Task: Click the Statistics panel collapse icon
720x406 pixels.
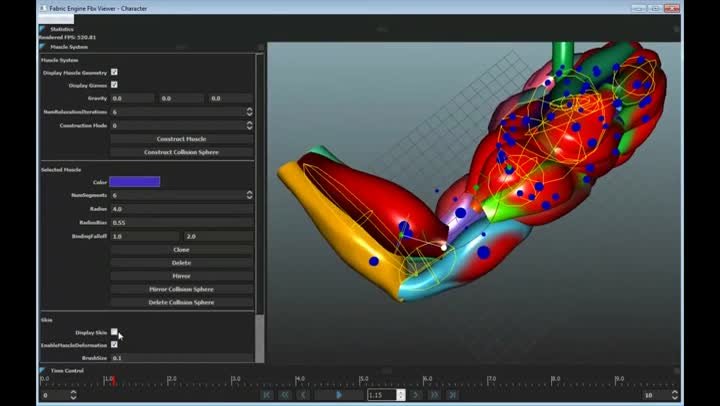Action: click(42, 29)
